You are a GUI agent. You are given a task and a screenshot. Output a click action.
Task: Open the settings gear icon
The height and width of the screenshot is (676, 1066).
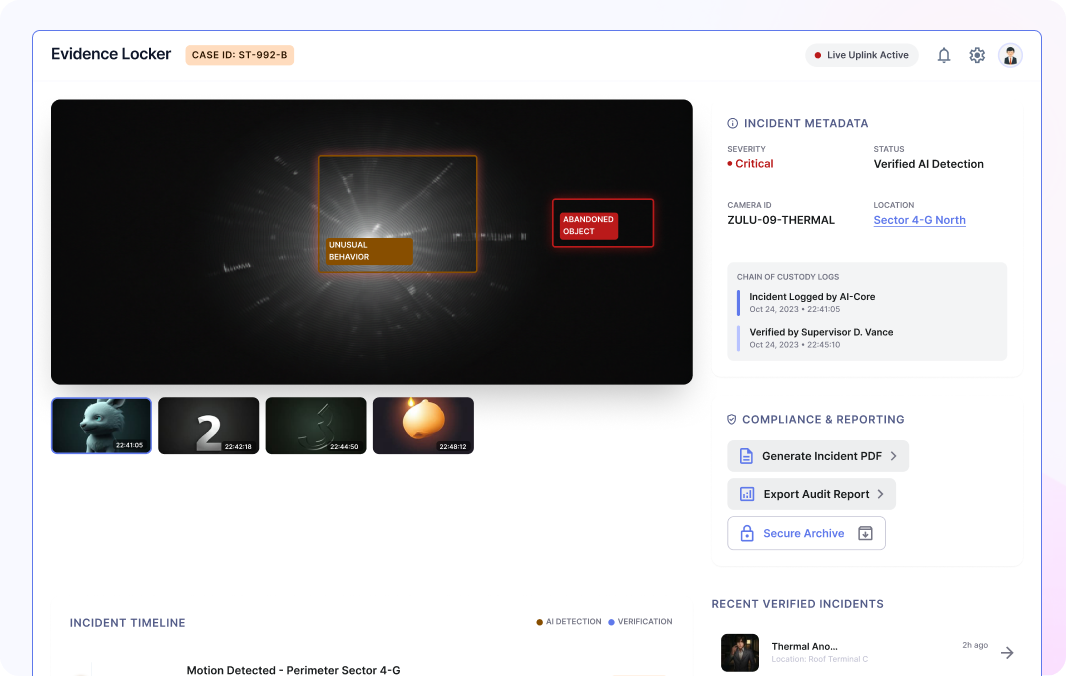coord(977,55)
